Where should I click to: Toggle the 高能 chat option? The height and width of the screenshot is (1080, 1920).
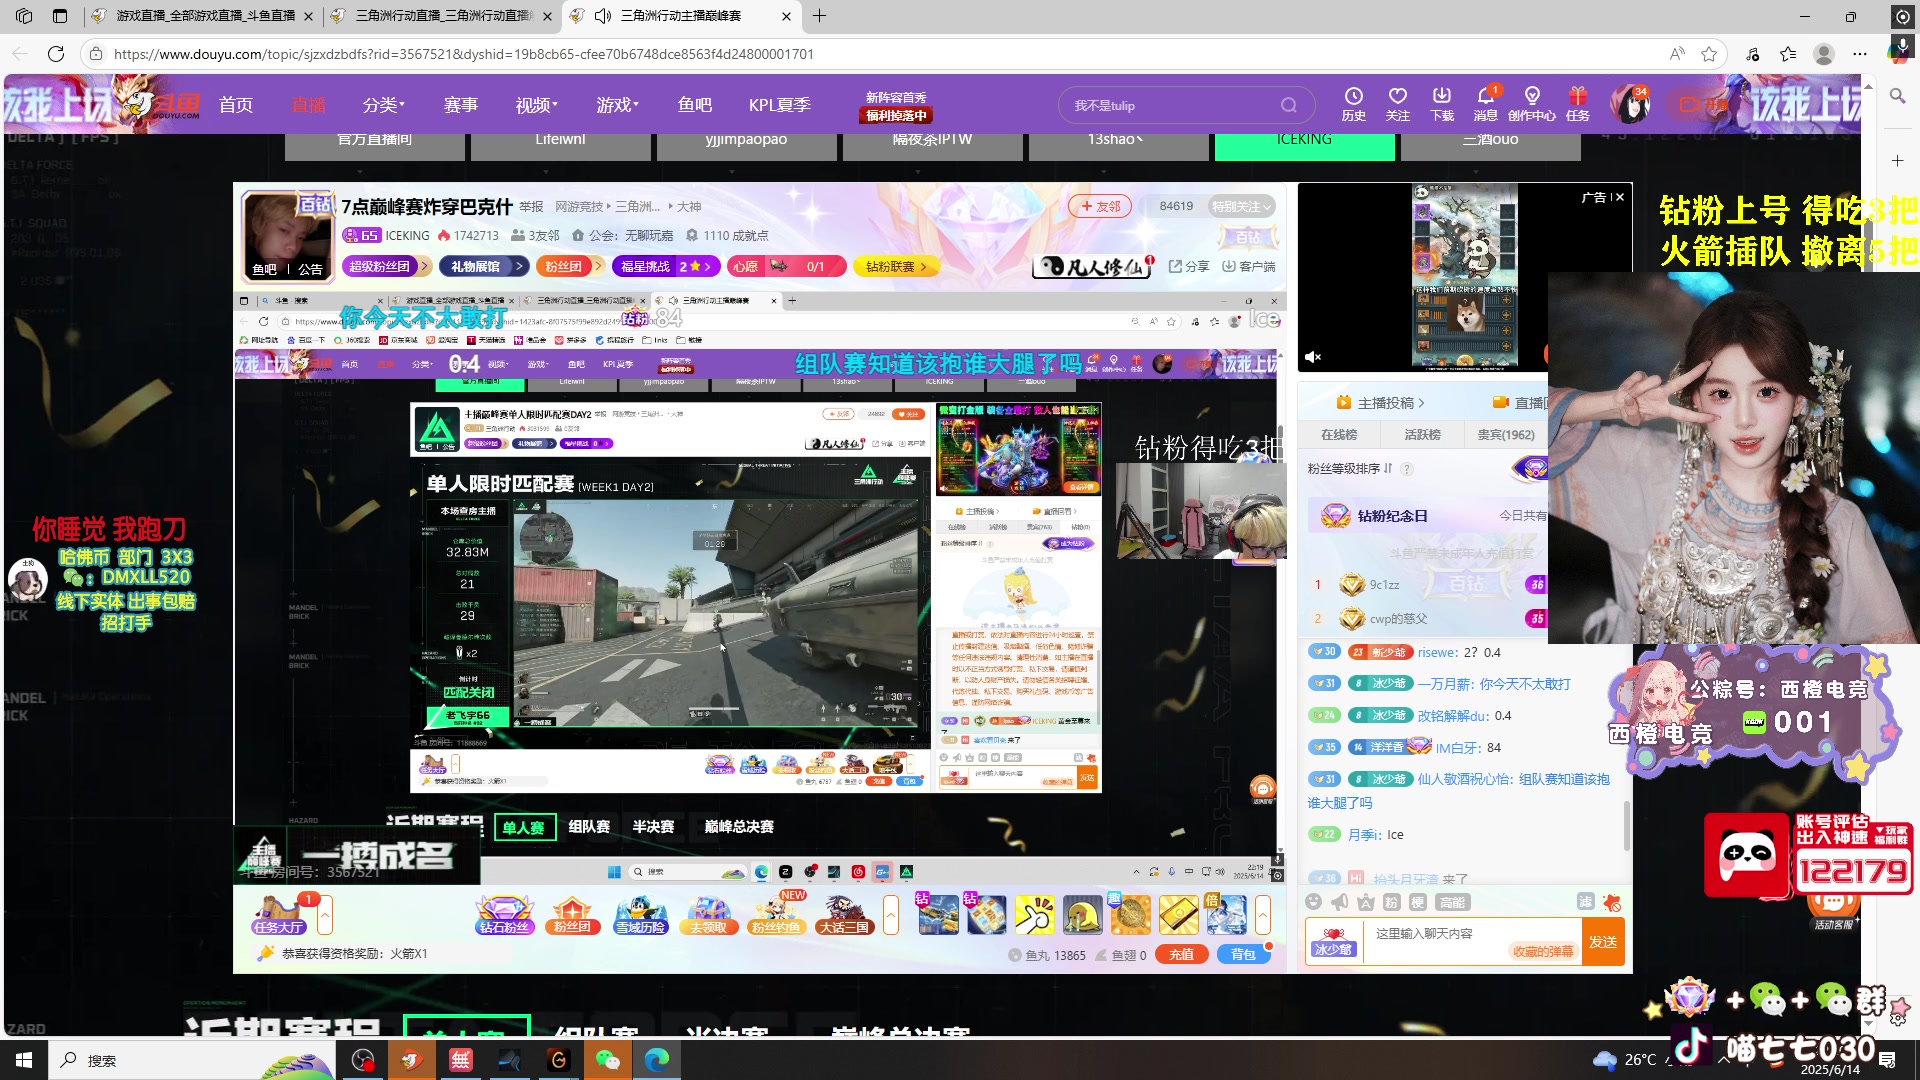1452,902
